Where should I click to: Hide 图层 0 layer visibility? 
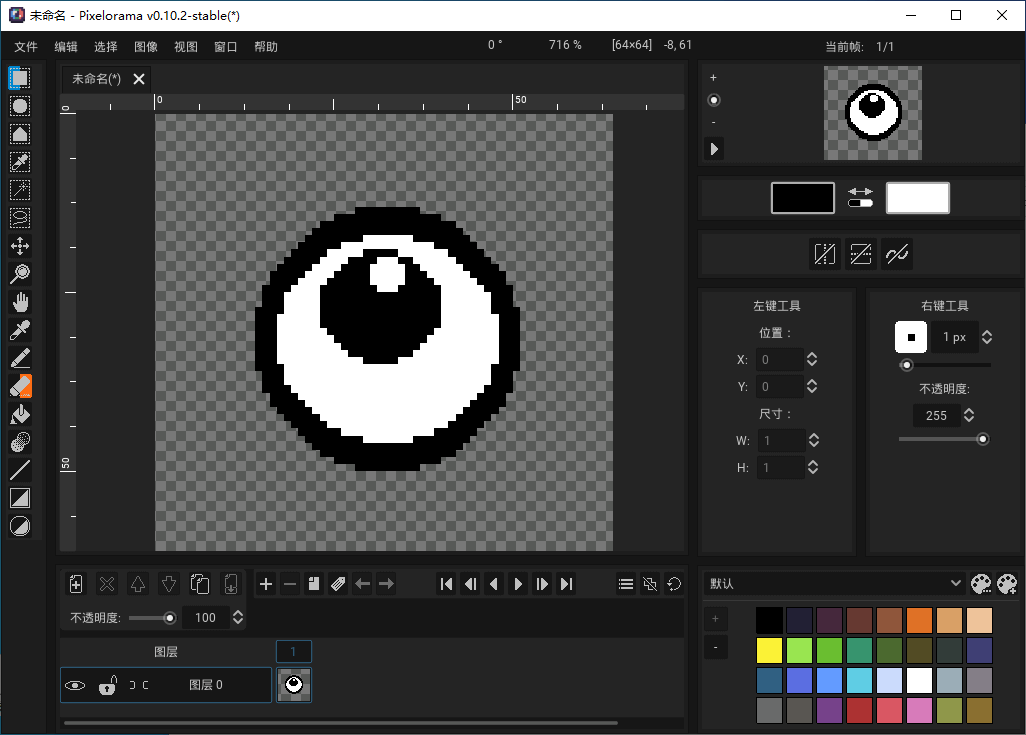pos(77,685)
